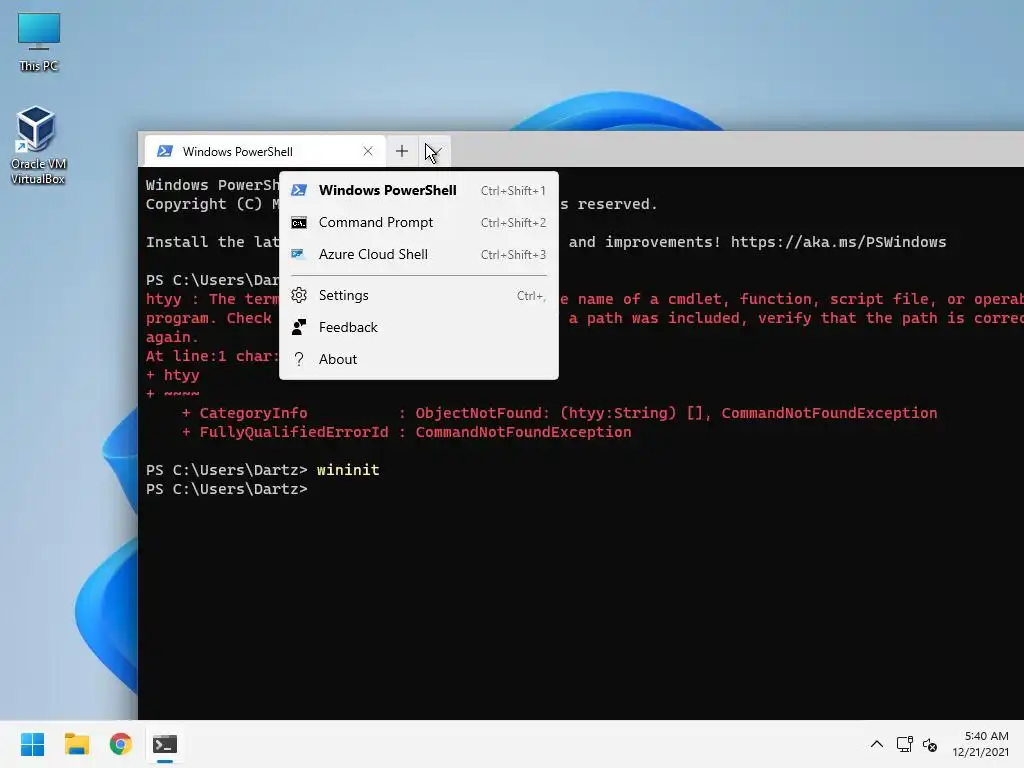The width and height of the screenshot is (1024, 768).
Task: Select the Windows PowerShell tab
Action: (264, 152)
